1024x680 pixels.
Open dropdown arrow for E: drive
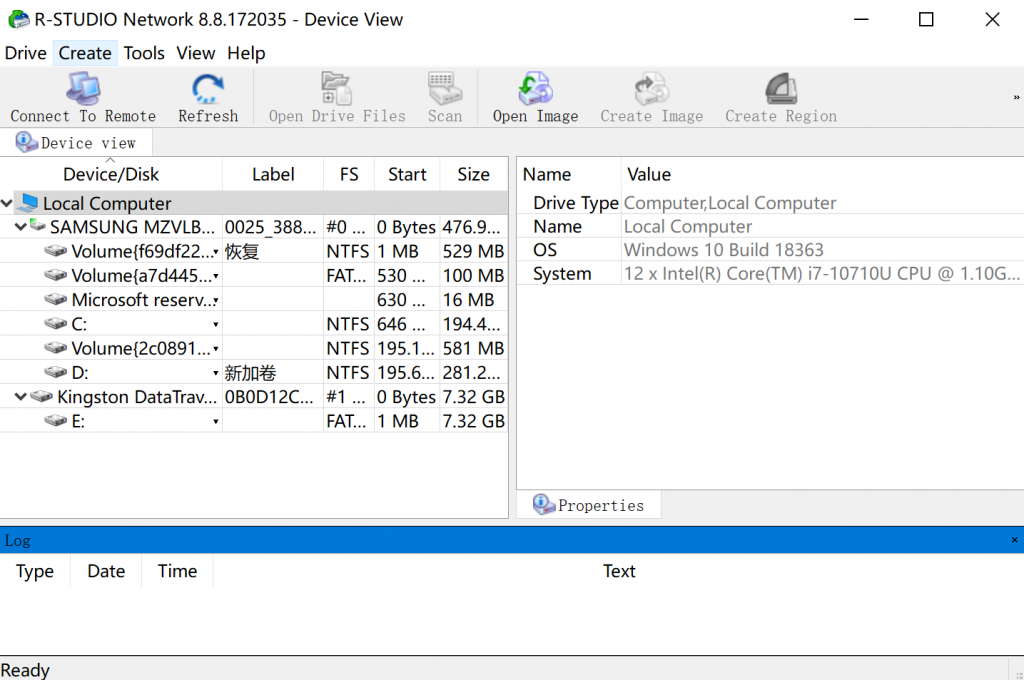[x=216, y=421]
